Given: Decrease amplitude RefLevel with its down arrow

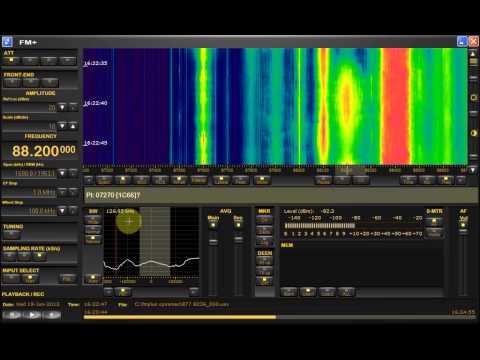Looking at the screenshot, I should pyautogui.click(x=62, y=107).
